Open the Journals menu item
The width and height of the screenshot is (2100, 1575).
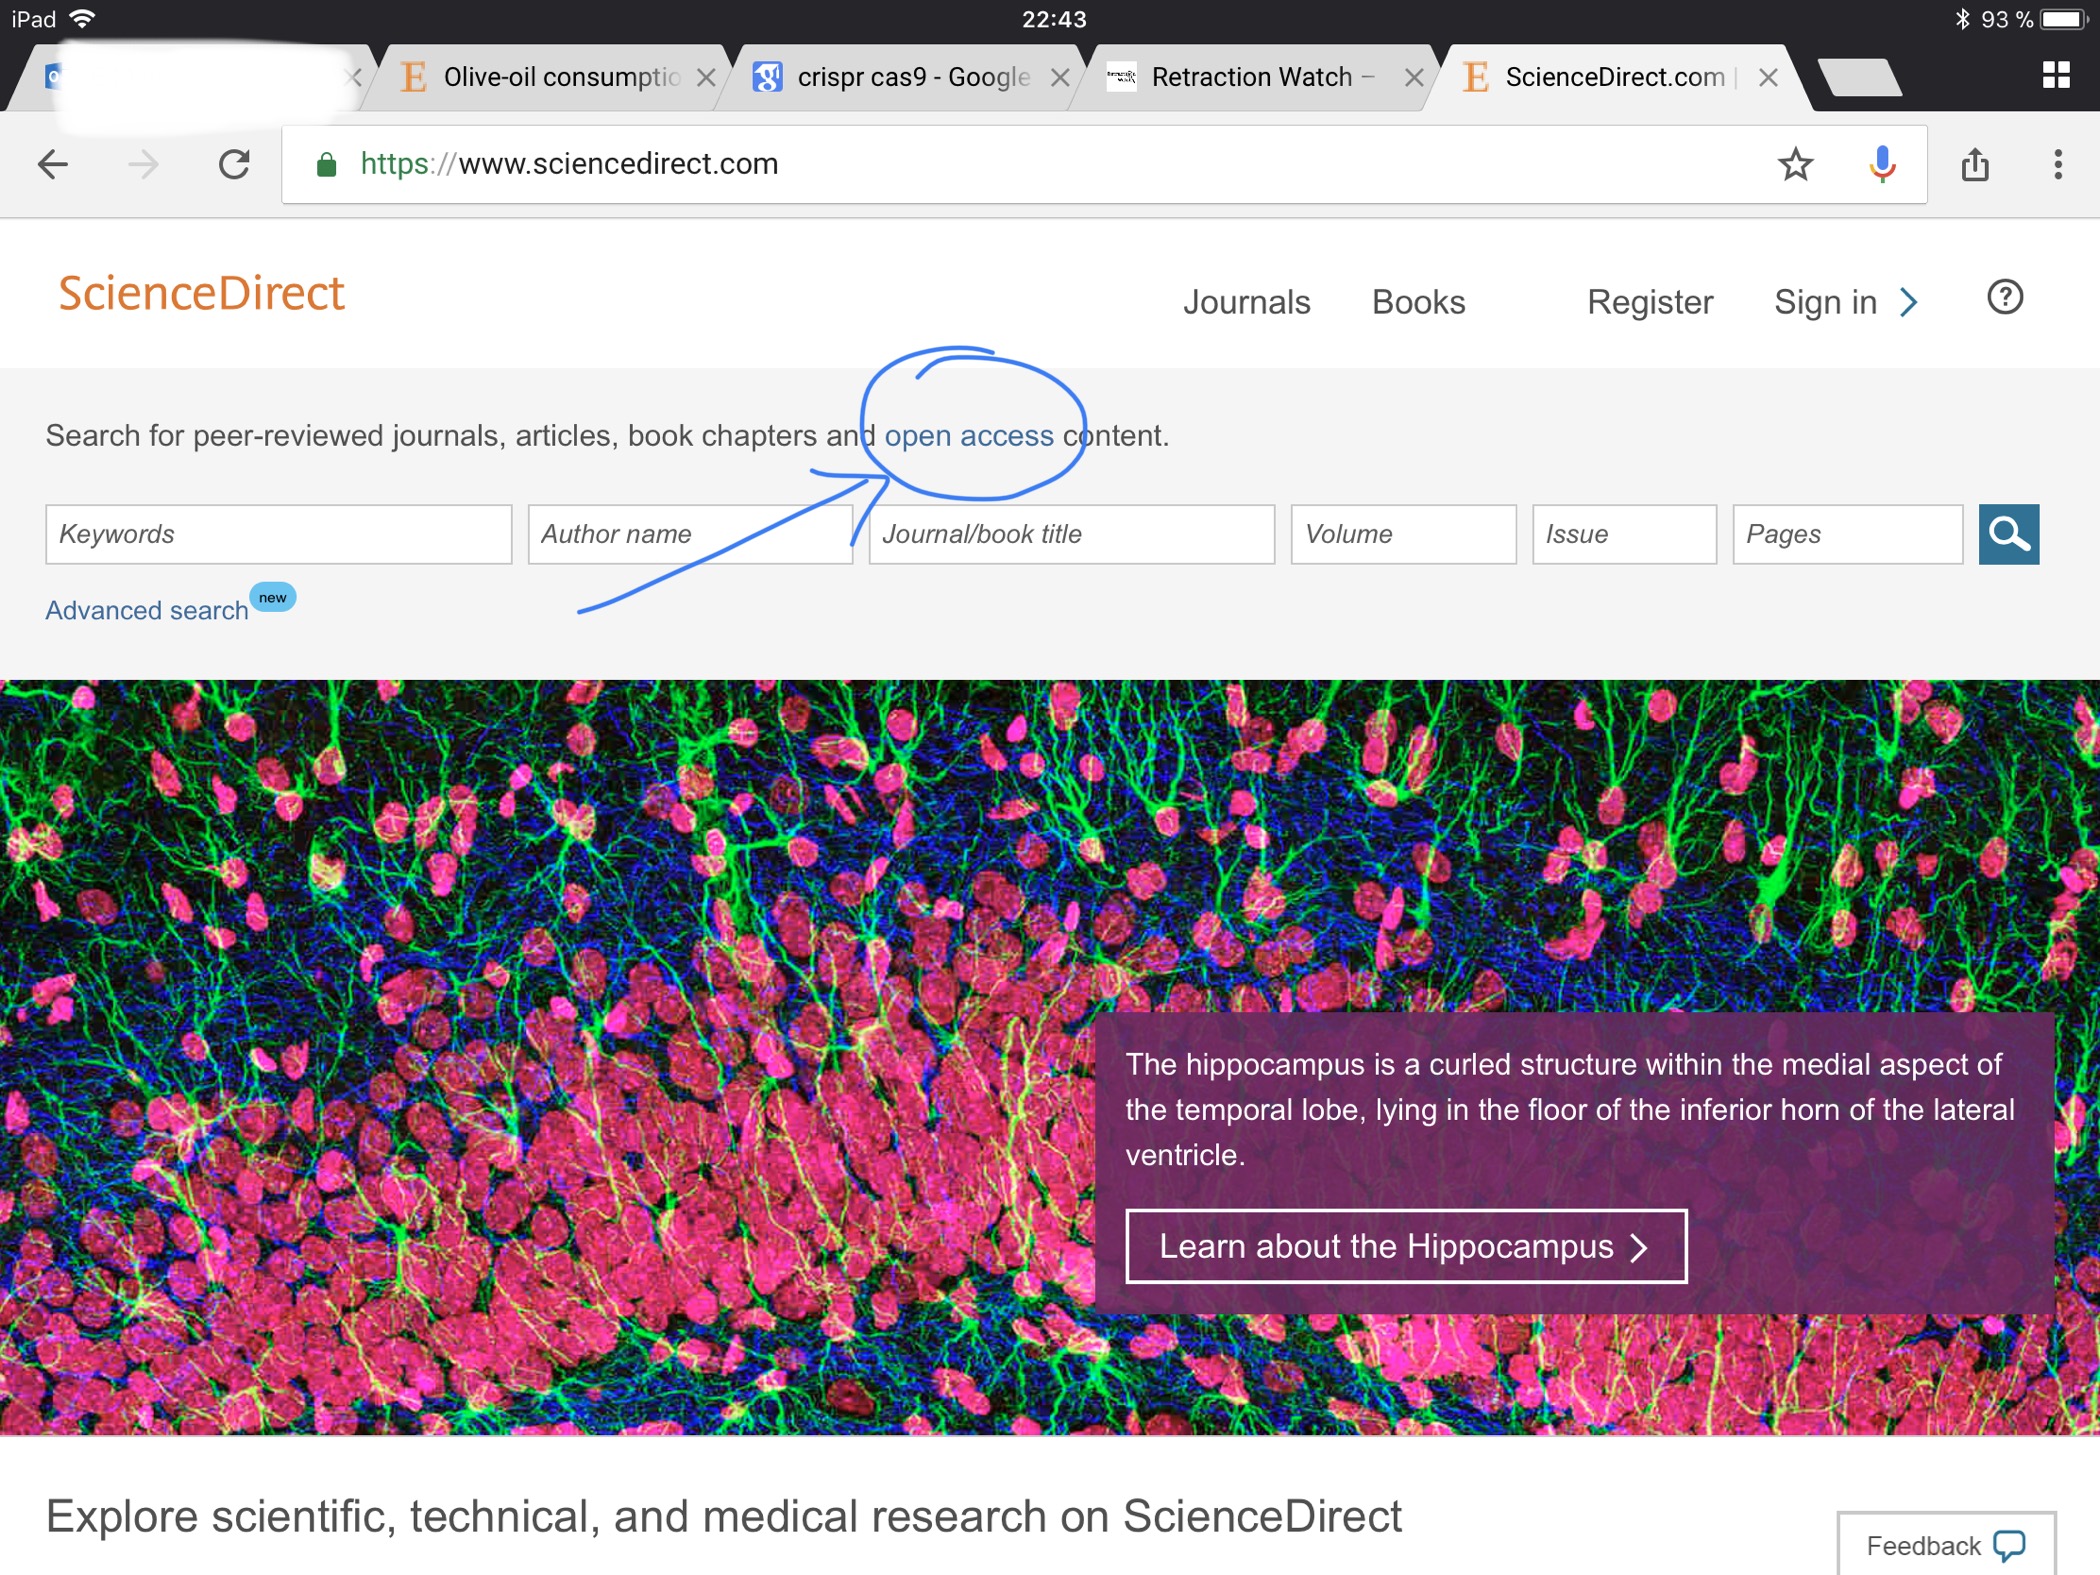pyautogui.click(x=1246, y=302)
